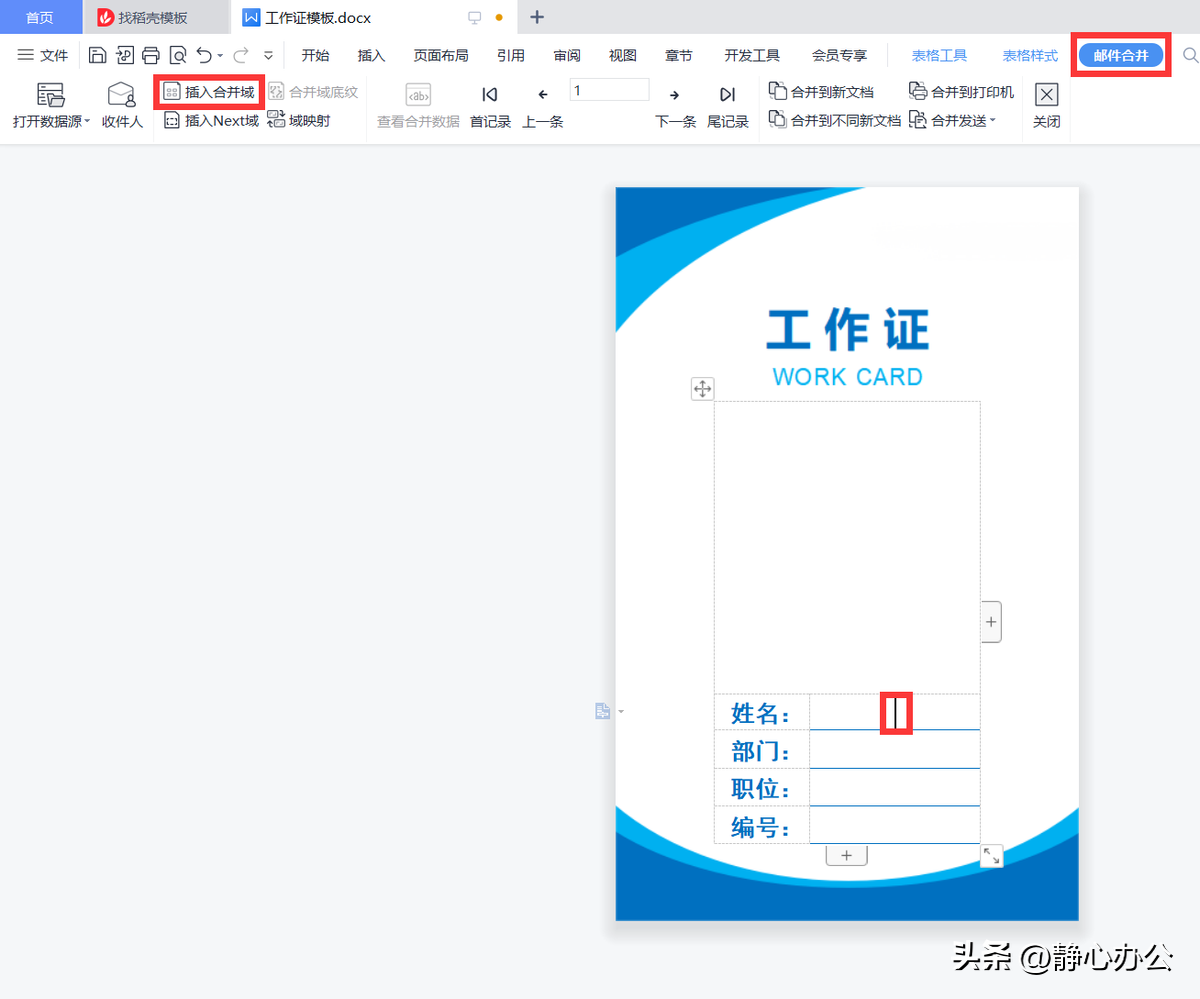Open the 会员专享 ribbon tab
This screenshot has width=1200, height=999.
pos(839,55)
